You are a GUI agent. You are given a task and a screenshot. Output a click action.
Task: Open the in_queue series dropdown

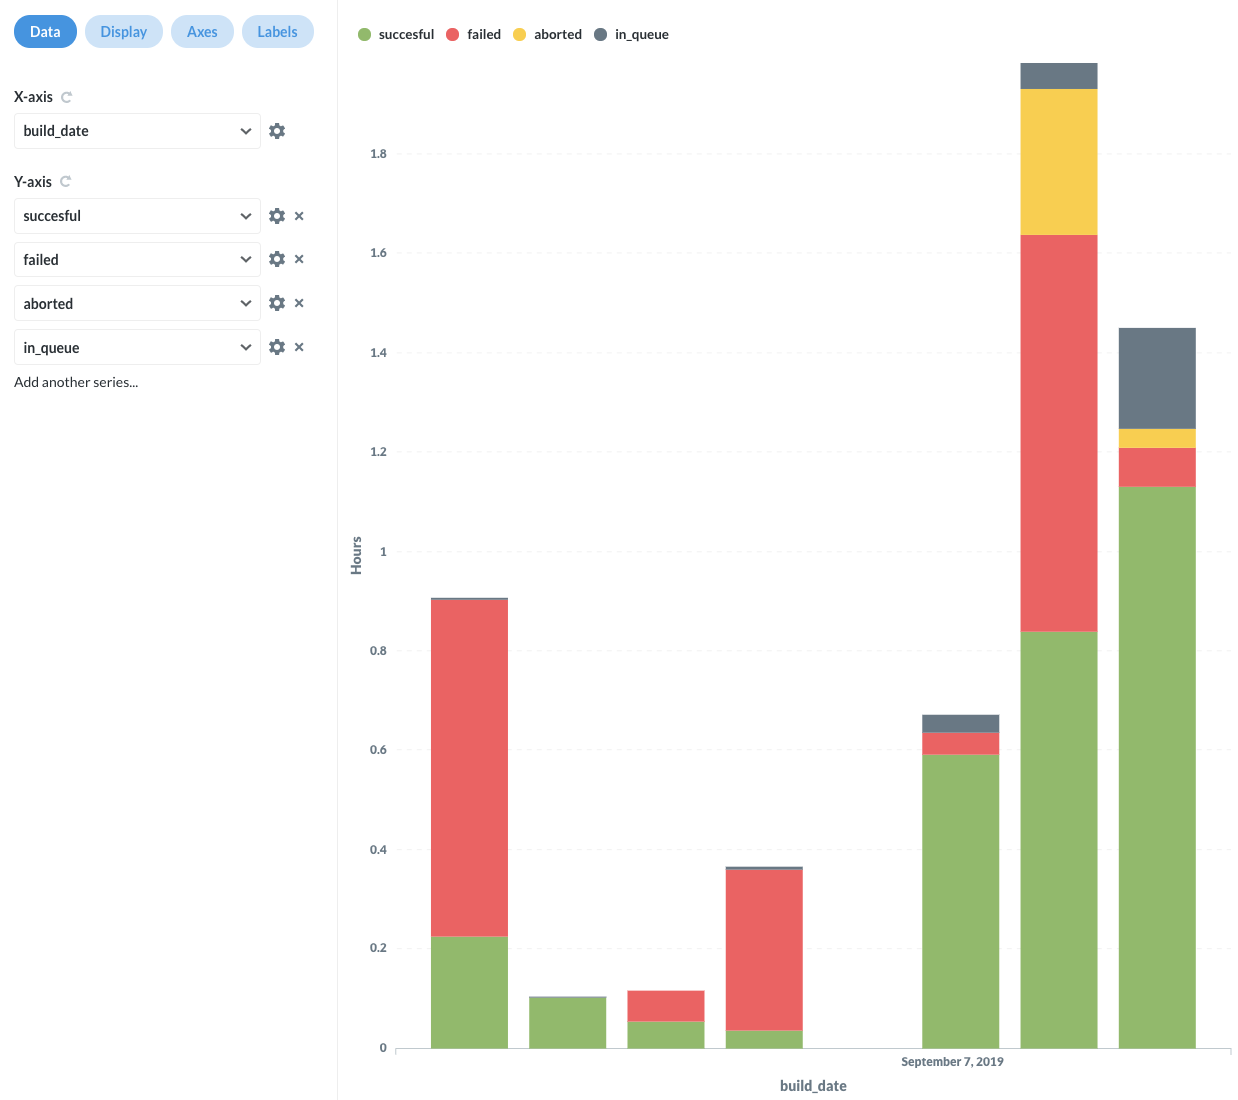(137, 347)
